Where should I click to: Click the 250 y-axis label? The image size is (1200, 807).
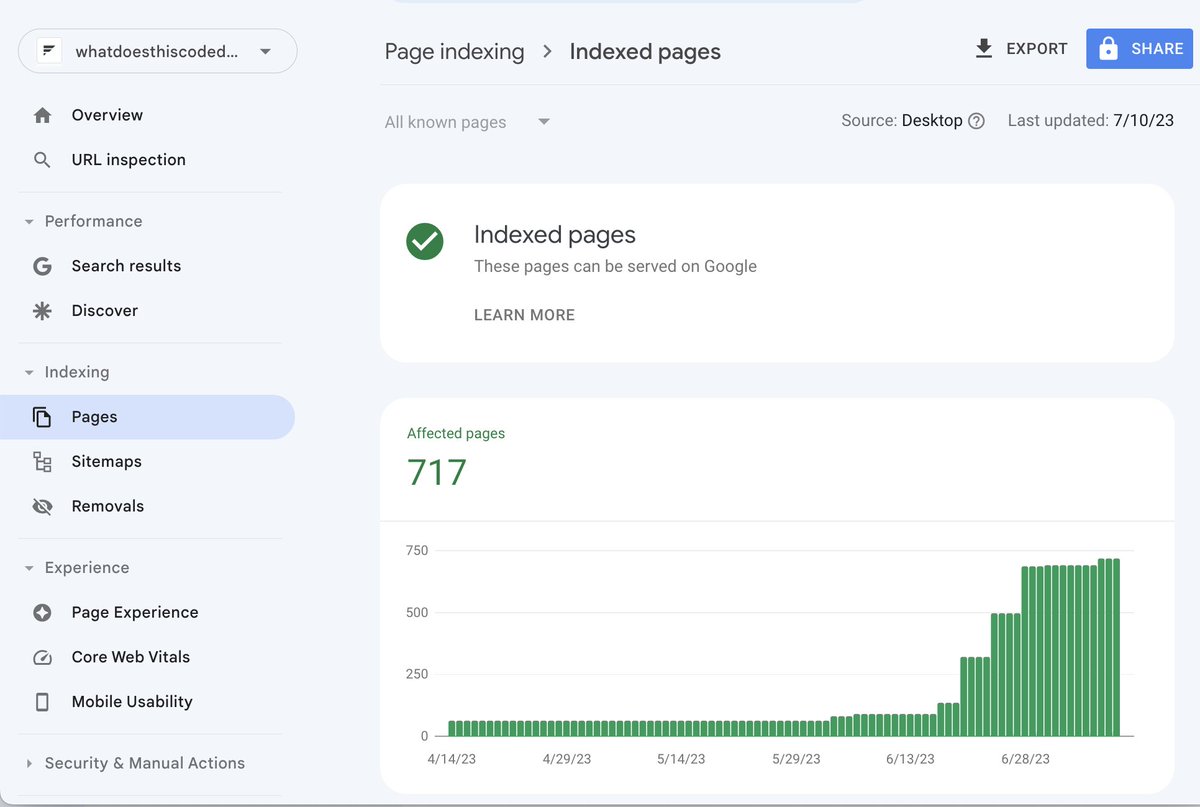pos(417,675)
